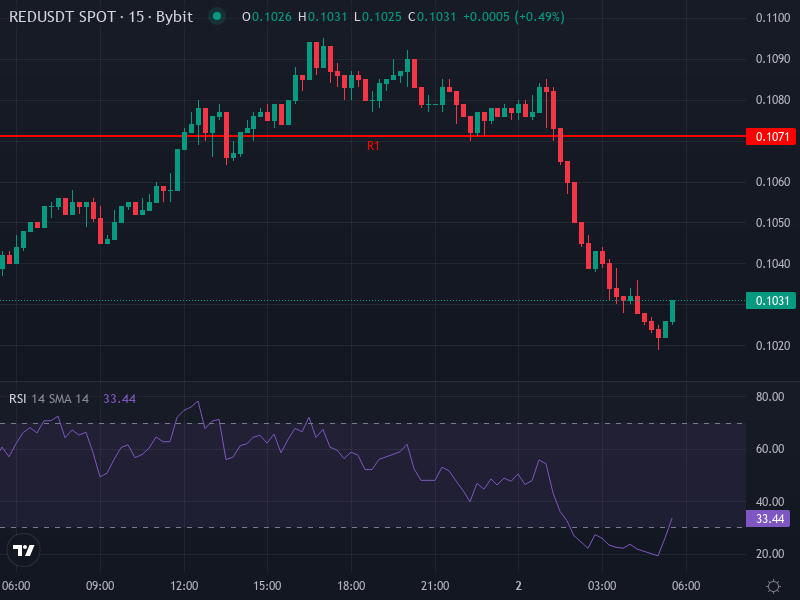Viewport: 800px width, 600px height.
Task: Click the 80.00 RSI scale label
Action: click(769, 397)
